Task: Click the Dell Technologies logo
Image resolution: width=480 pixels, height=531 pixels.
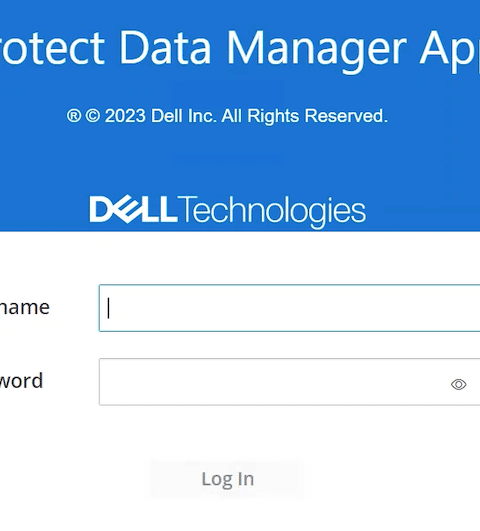Action: [x=228, y=210]
